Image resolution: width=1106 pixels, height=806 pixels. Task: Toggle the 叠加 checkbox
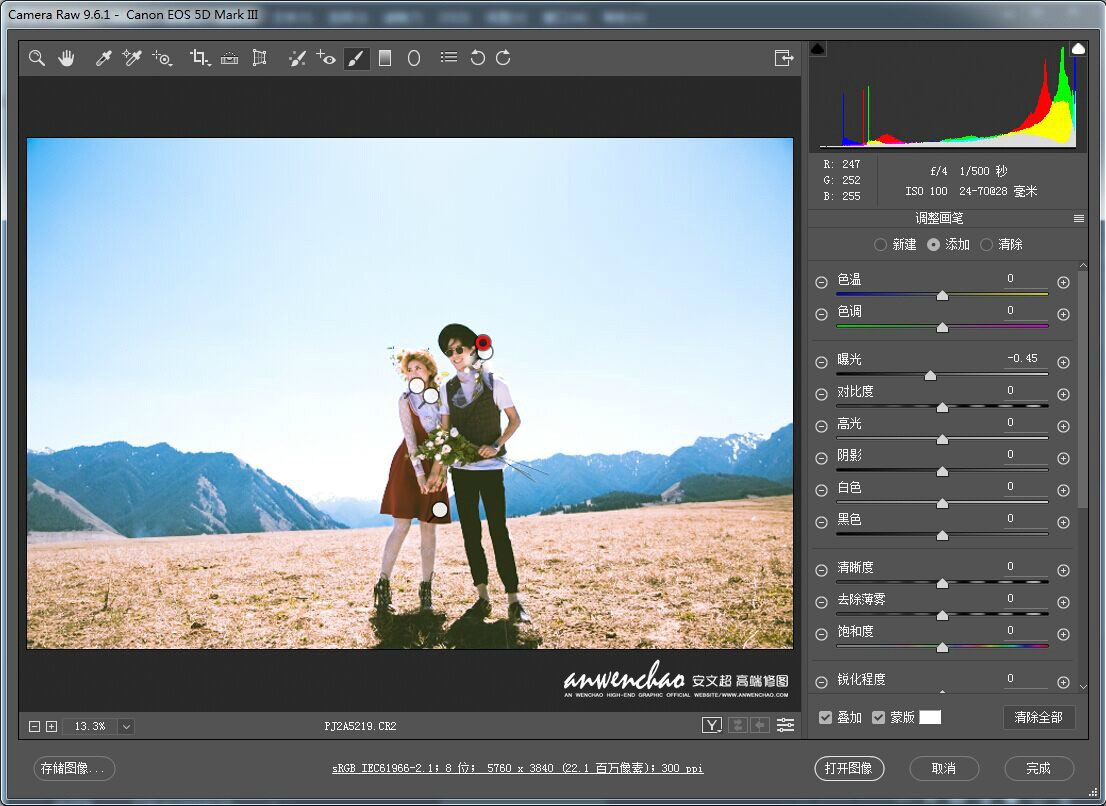click(x=825, y=718)
